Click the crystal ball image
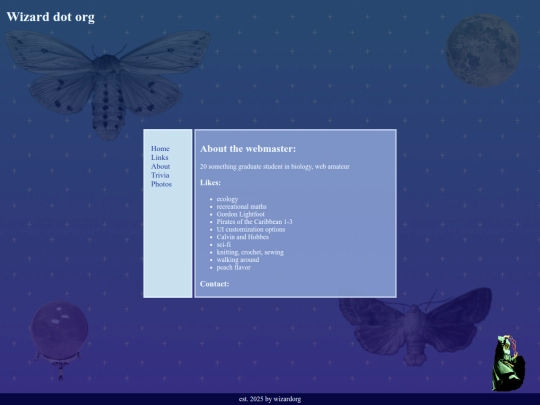Viewport: 540px width, 405px height. pos(60,340)
